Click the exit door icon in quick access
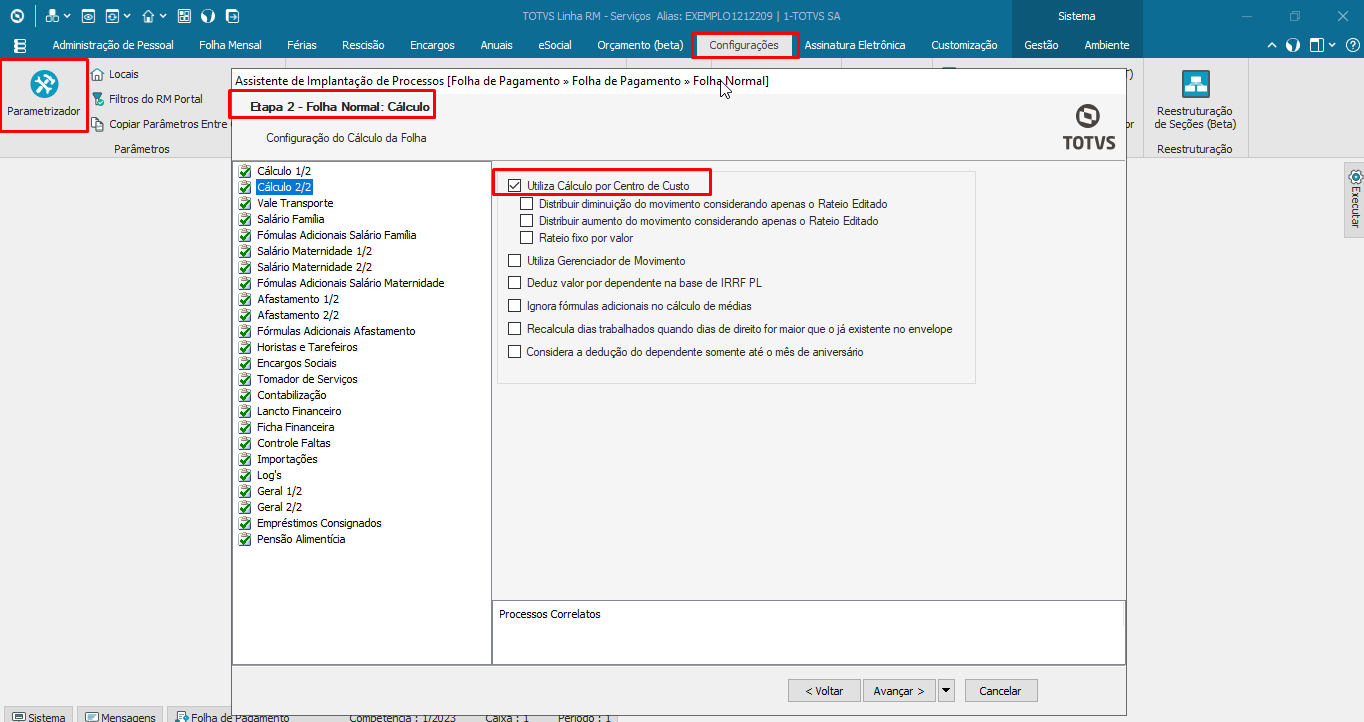 [x=232, y=16]
